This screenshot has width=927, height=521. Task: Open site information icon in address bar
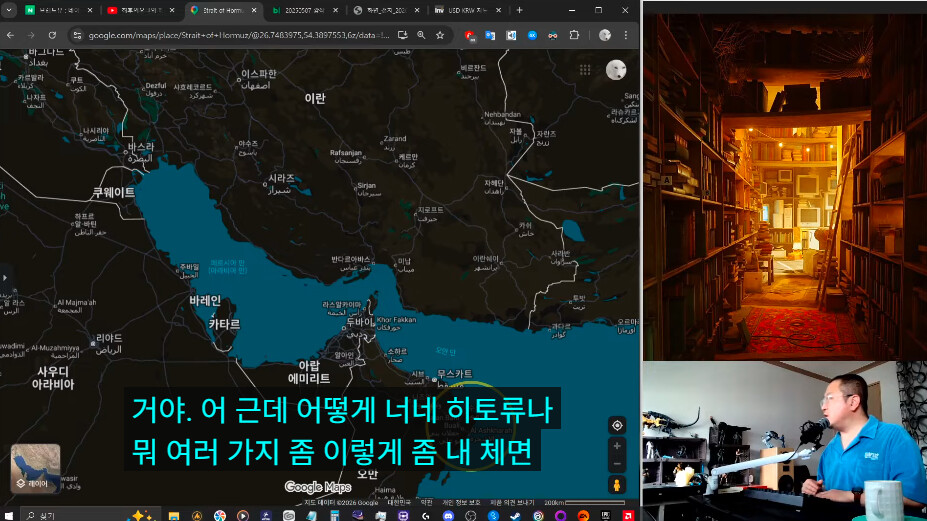pyautogui.click(x=77, y=35)
